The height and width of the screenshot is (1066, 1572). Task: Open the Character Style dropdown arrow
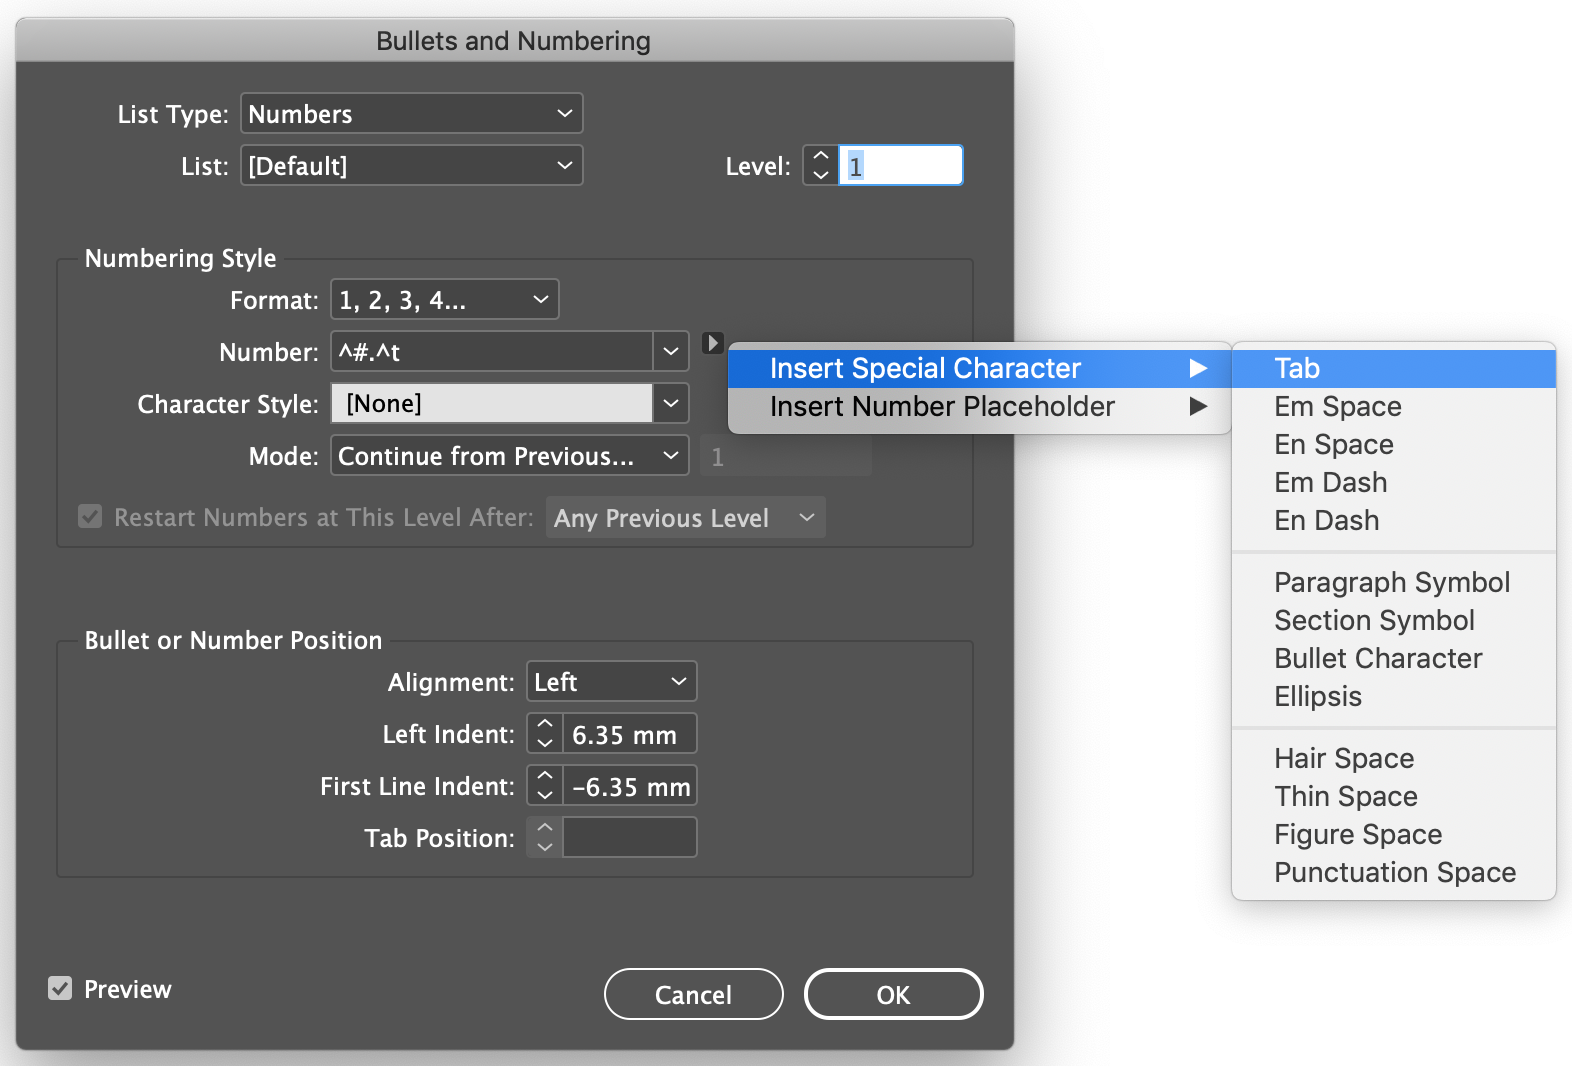click(671, 404)
